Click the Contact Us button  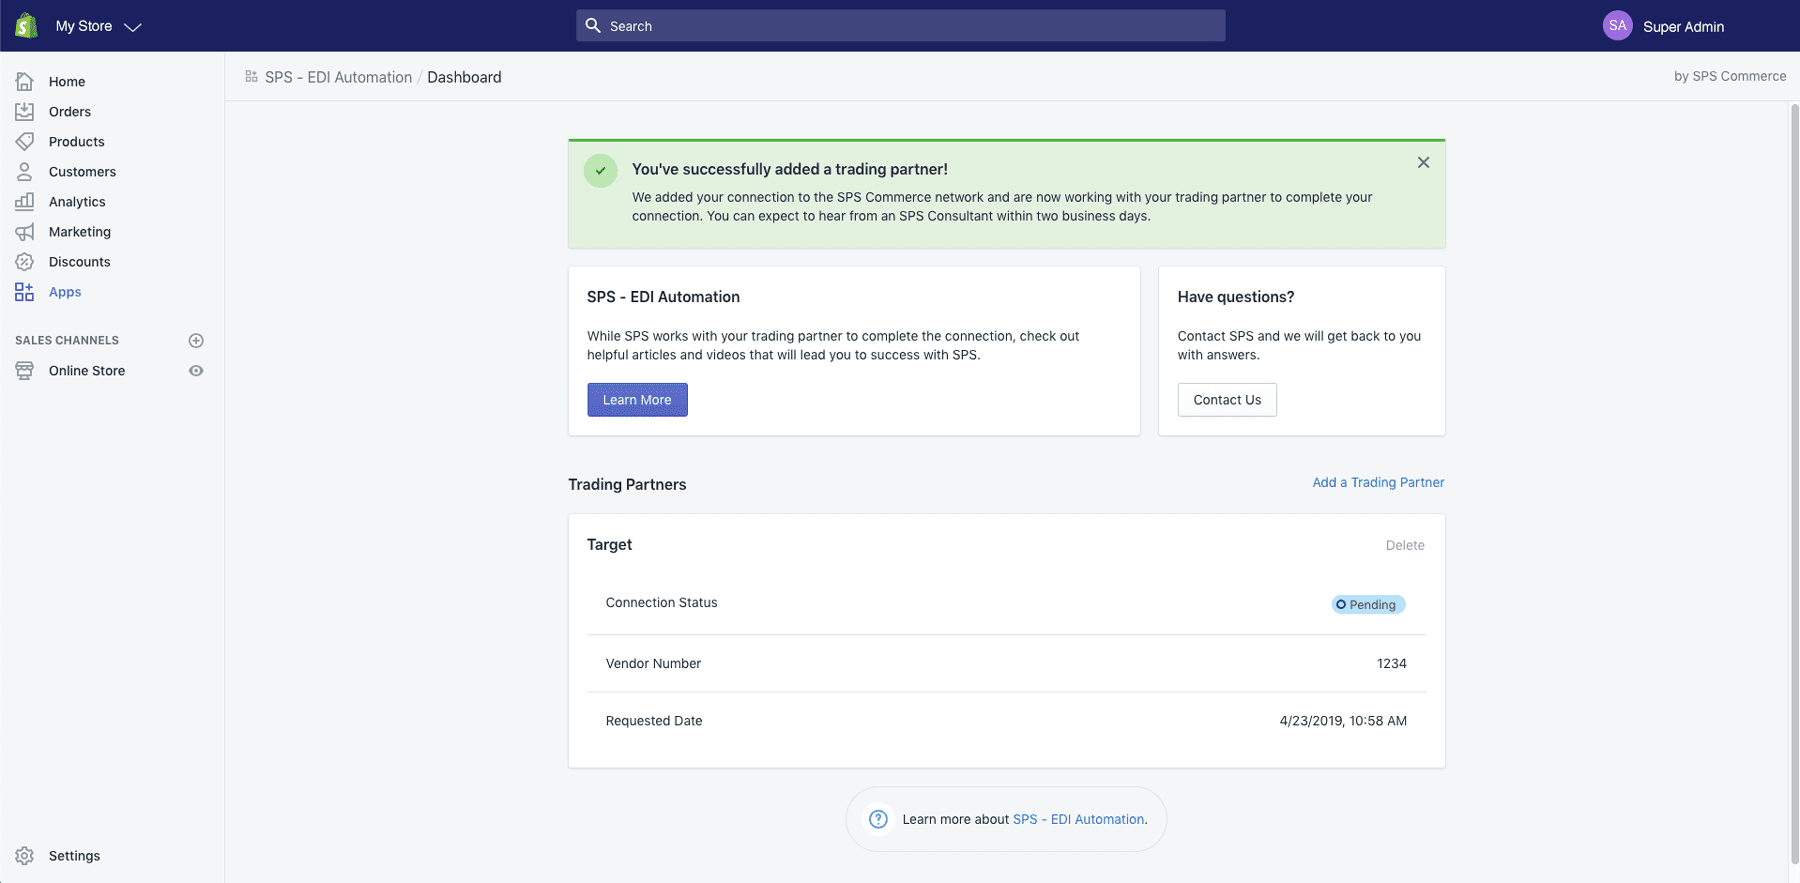pyautogui.click(x=1227, y=400)
